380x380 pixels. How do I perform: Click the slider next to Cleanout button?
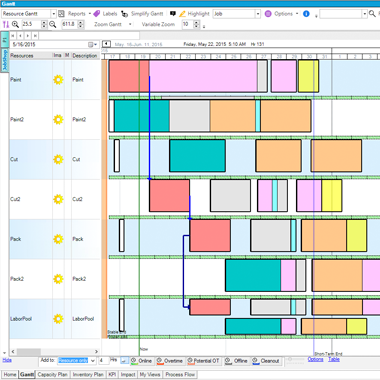click(295, 360)
